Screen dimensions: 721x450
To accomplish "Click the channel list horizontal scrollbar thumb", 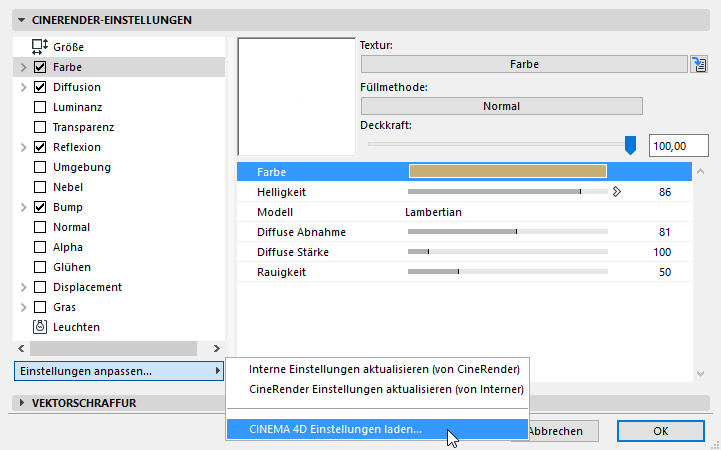I will pyautogui.click(x=114, y=348).
